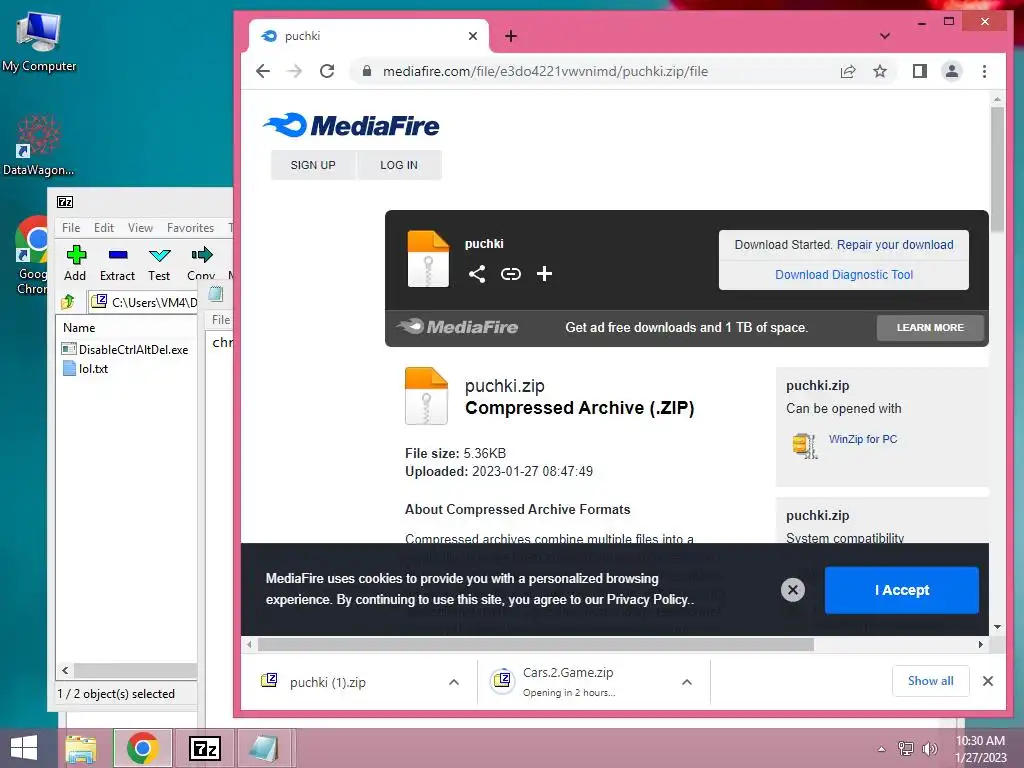Viewport: 1024px width, 768px height.
Task: Click Google Chrome desktop shortcut
Action: [x=31, y=256]
